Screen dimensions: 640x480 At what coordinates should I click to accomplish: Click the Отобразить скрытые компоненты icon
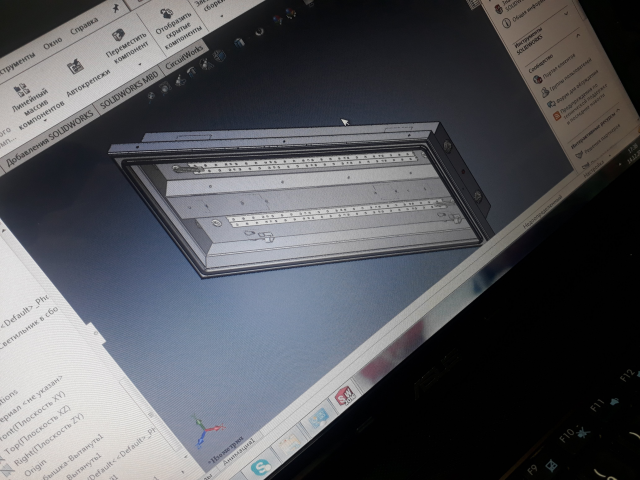click(166, 13)
